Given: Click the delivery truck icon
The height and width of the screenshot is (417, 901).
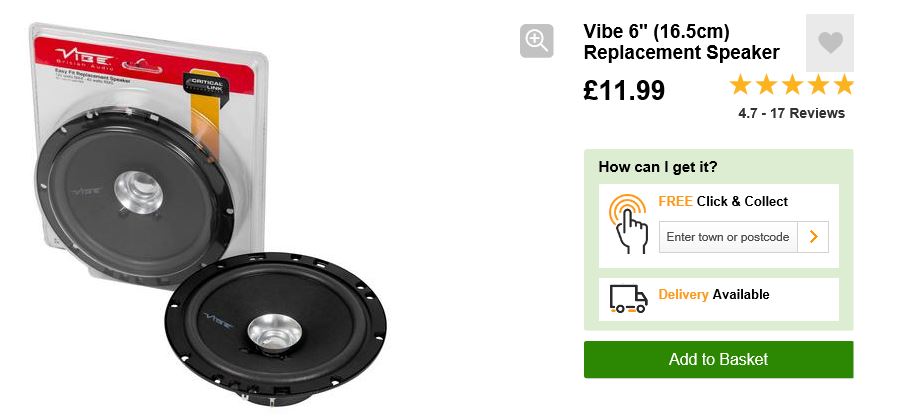Looking at the screenshot, I should click(x=628, y=299).
